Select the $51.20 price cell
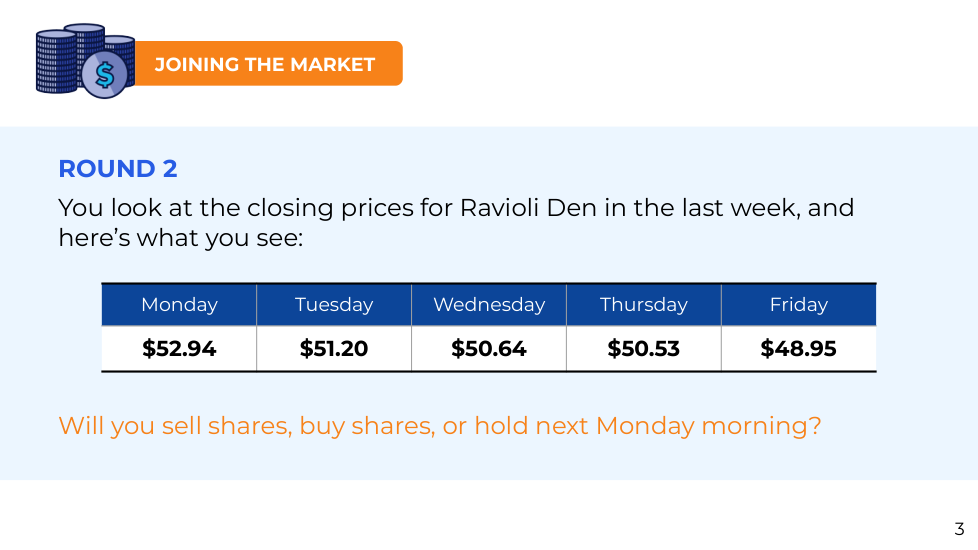 (x=334, y=349)
